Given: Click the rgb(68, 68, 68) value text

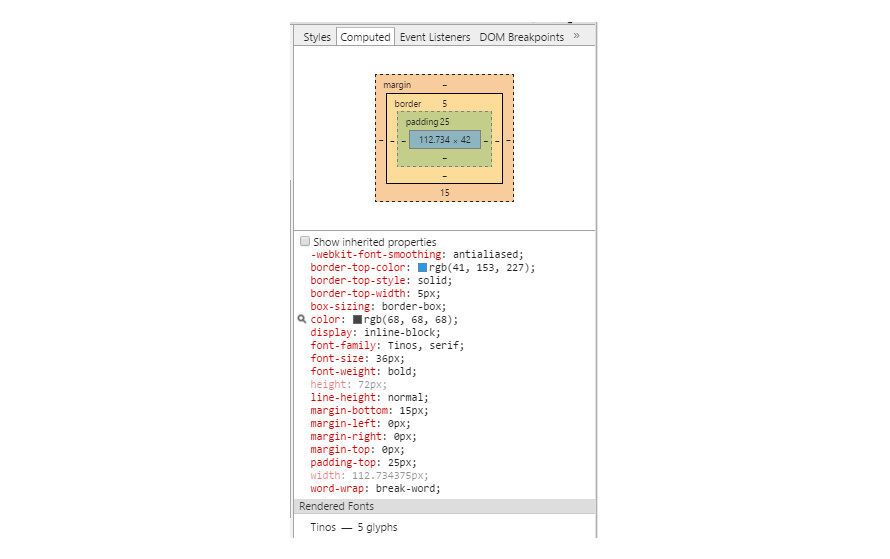Looking at the screenshot, I should [x=410, y=320].
